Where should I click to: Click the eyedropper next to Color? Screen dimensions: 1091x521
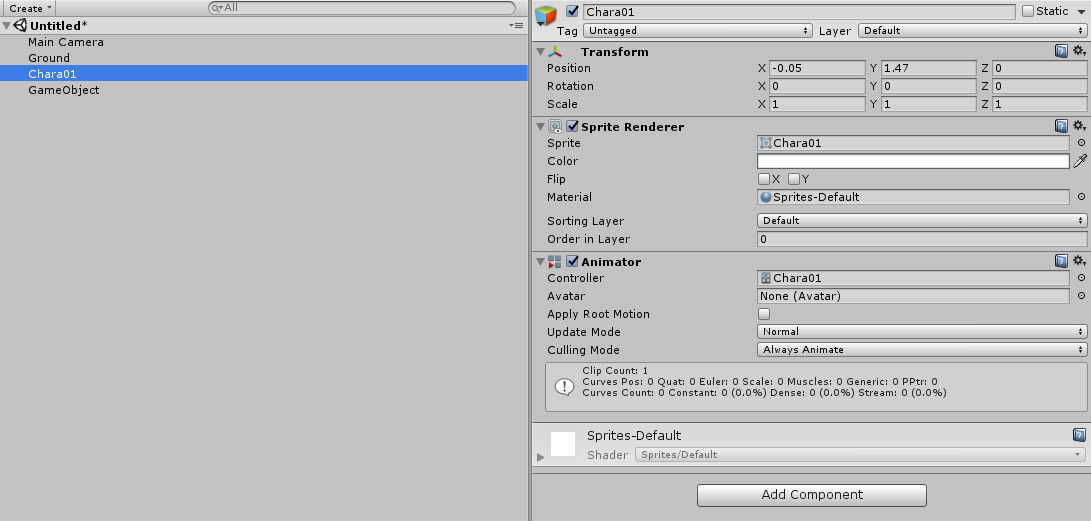pos(1080,161)
